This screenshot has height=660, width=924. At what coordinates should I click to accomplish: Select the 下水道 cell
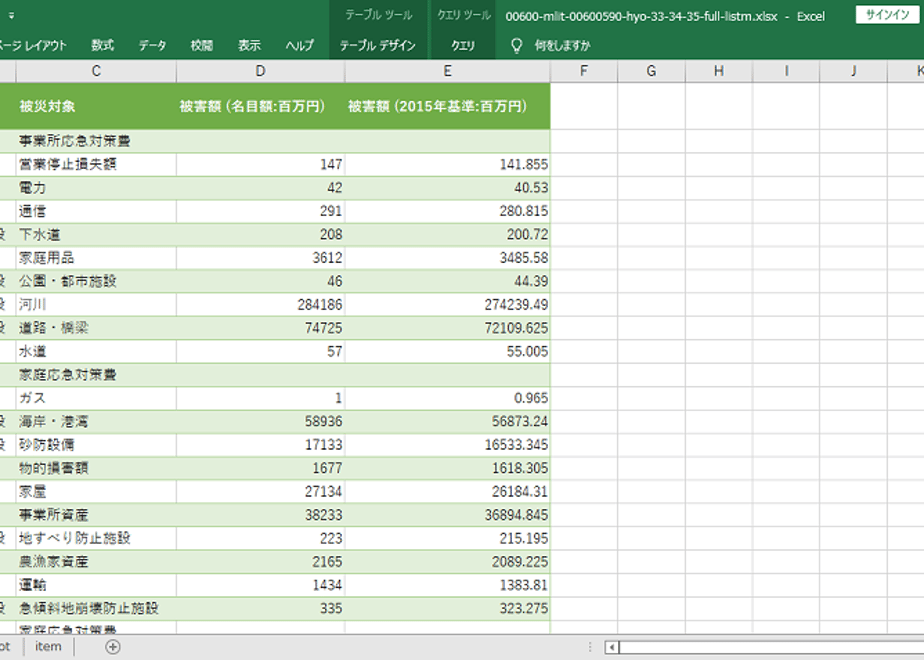tap(96, 235)
